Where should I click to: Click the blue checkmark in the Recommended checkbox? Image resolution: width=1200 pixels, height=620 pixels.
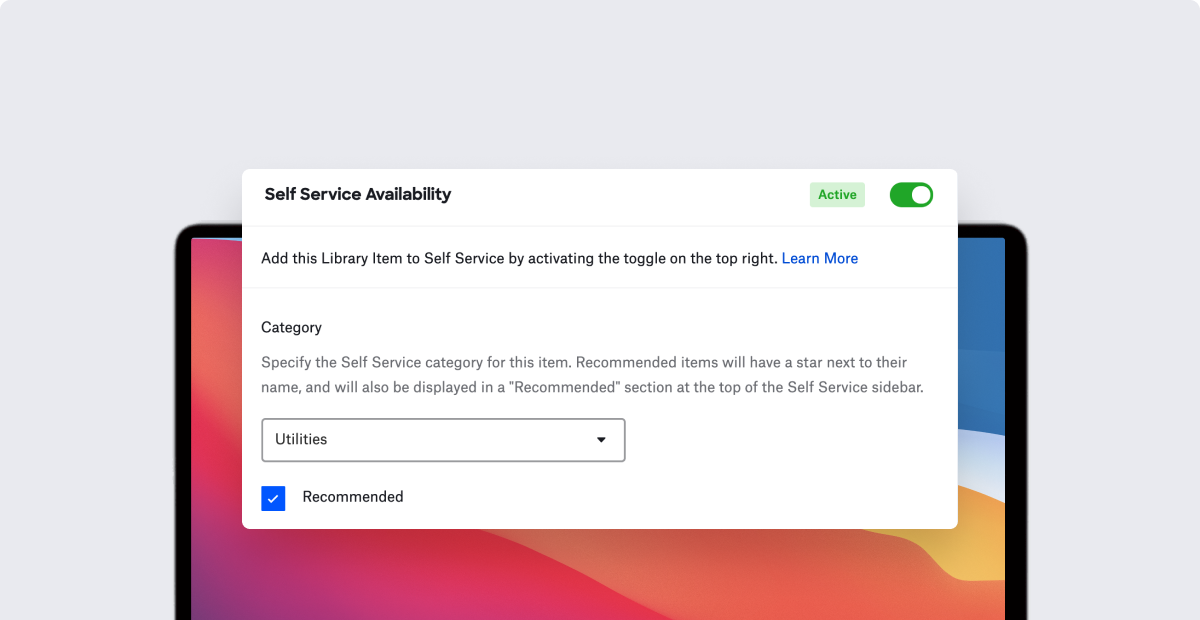coord(273,497)
